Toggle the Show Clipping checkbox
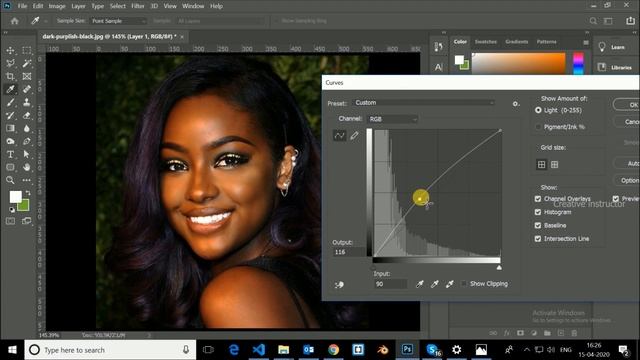640x360 pixels. tap(464, 284)
